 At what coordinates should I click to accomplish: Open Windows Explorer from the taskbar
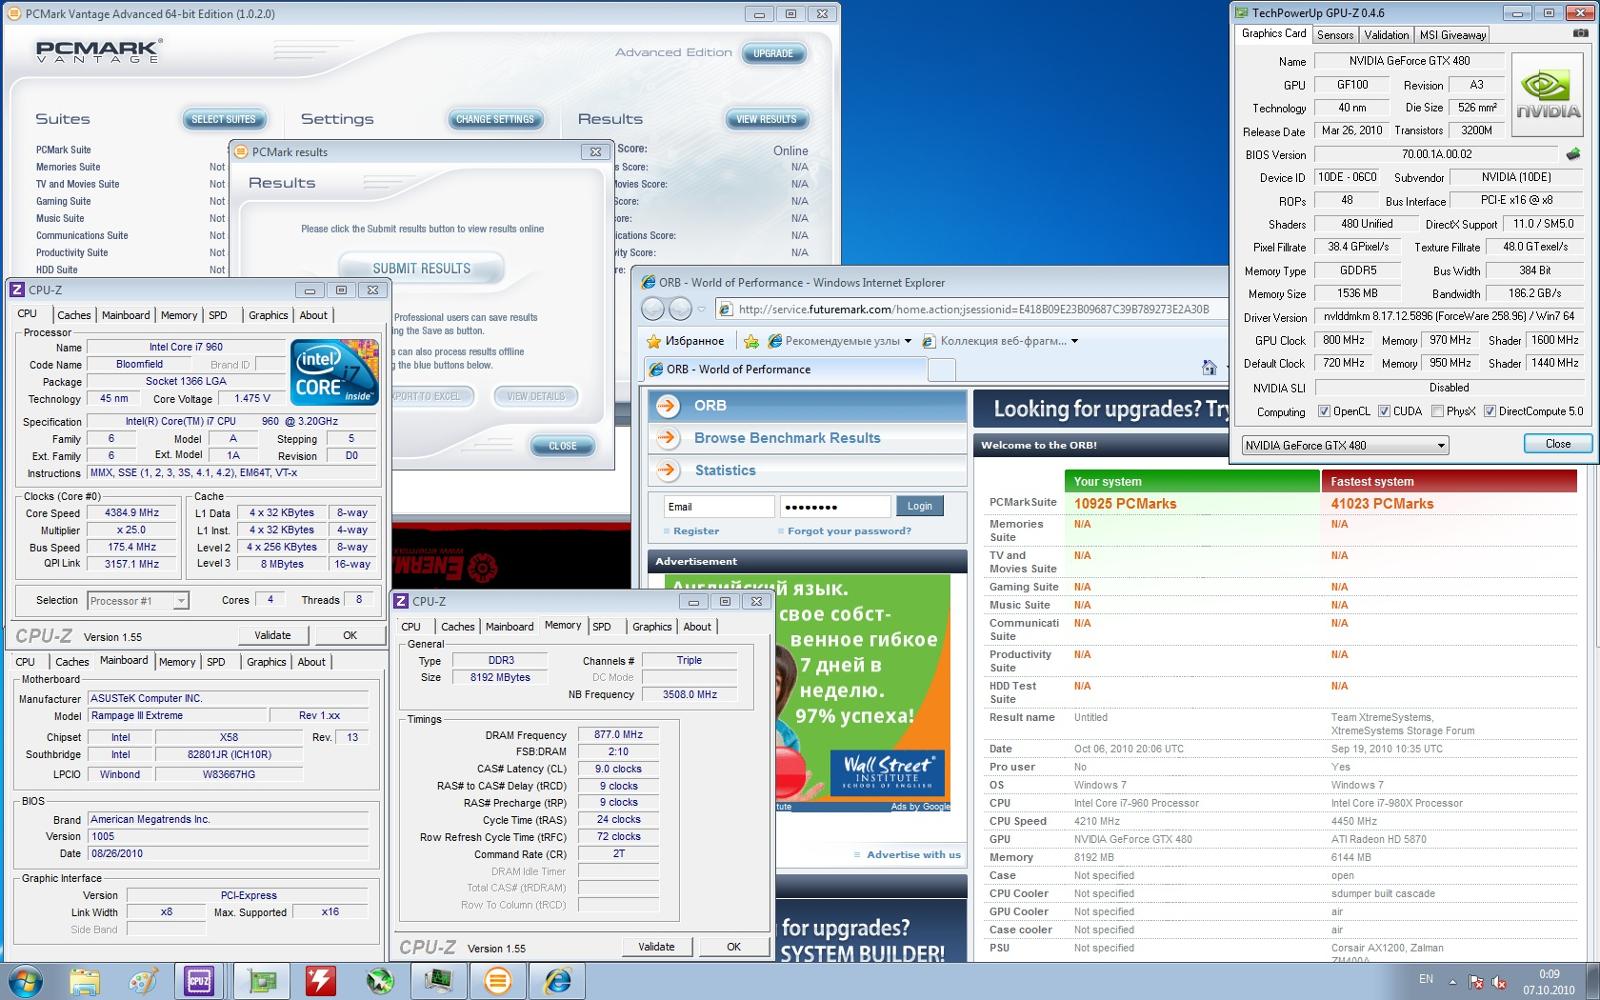pos(85,981)
